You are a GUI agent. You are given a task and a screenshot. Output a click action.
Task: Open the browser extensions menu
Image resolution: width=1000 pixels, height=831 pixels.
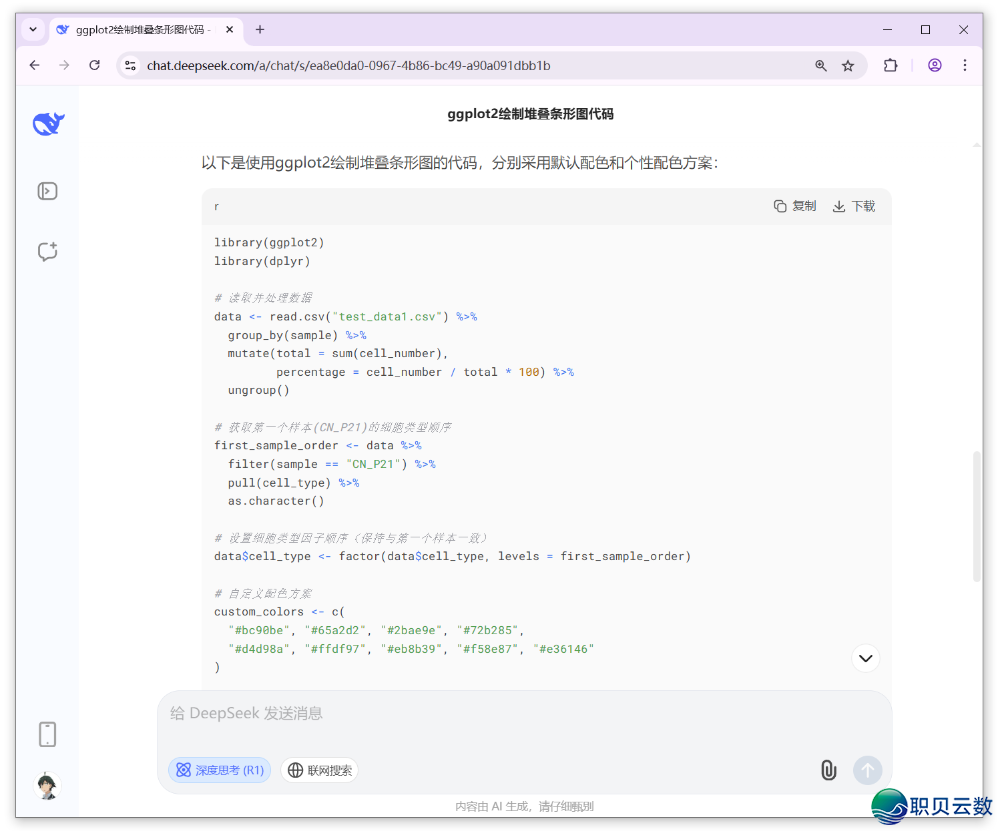890,65
